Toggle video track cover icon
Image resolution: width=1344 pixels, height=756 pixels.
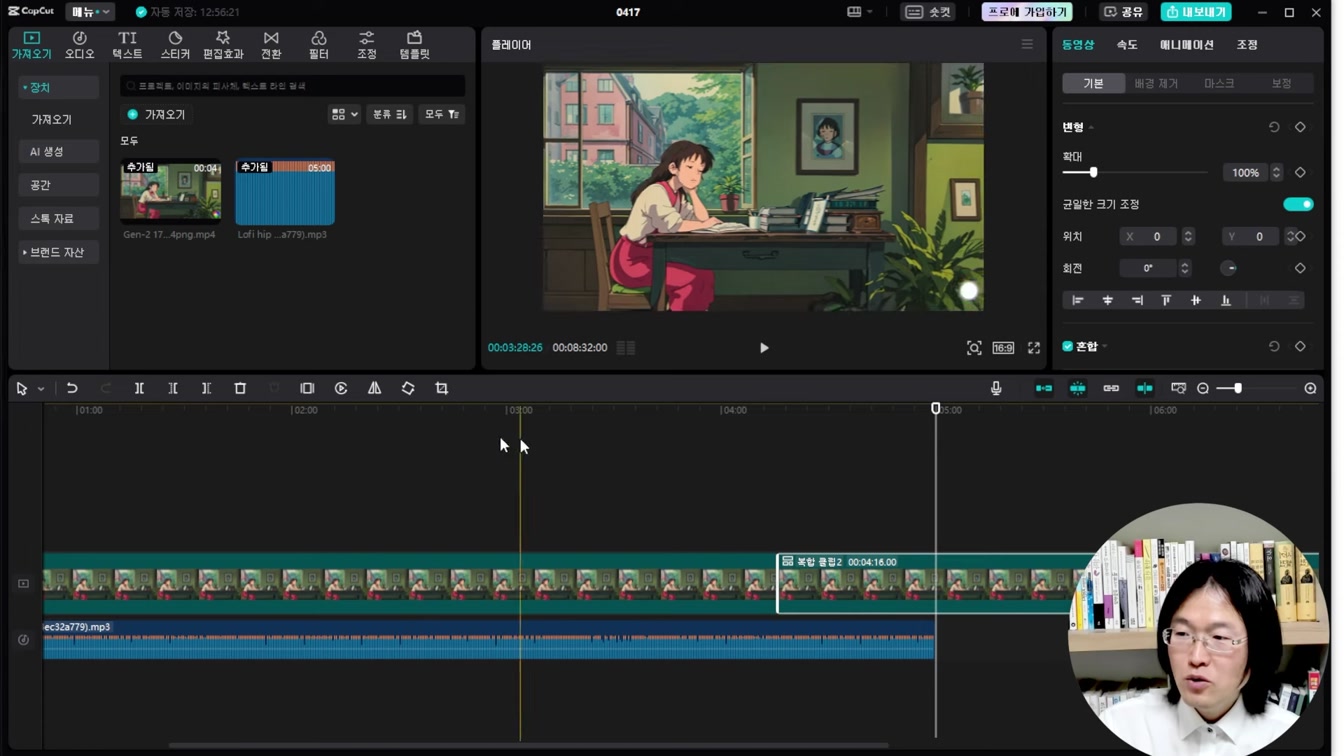point(24,583)
